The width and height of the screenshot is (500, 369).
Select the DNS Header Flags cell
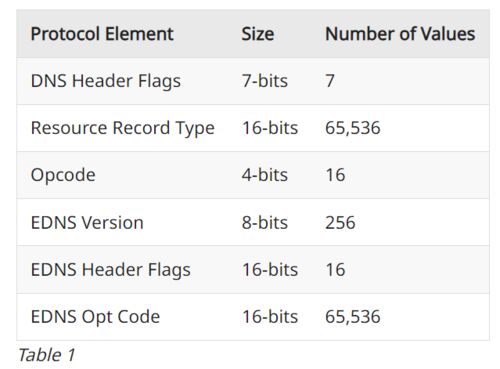(x=106, y=81)
